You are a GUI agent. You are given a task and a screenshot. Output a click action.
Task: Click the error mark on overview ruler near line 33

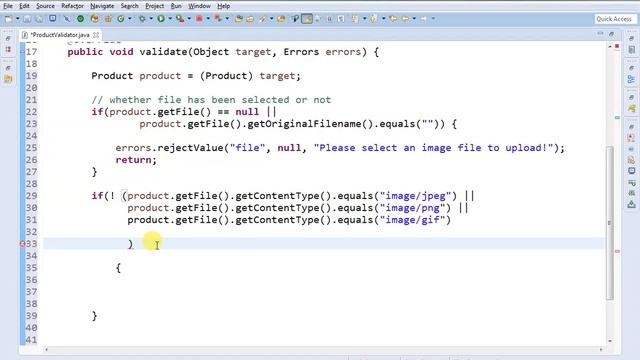(617, 251)
